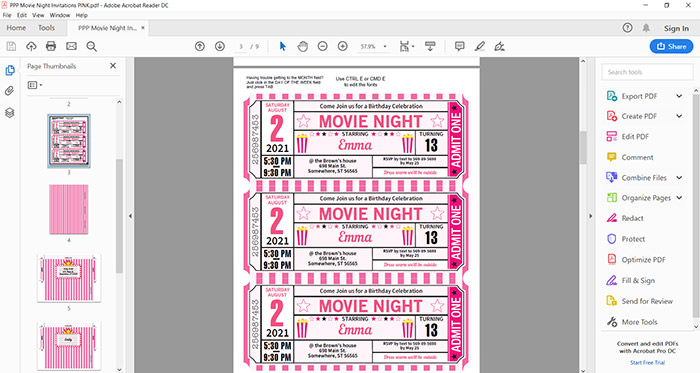
Task: Open the Window menu
Action: pos(60,15)
